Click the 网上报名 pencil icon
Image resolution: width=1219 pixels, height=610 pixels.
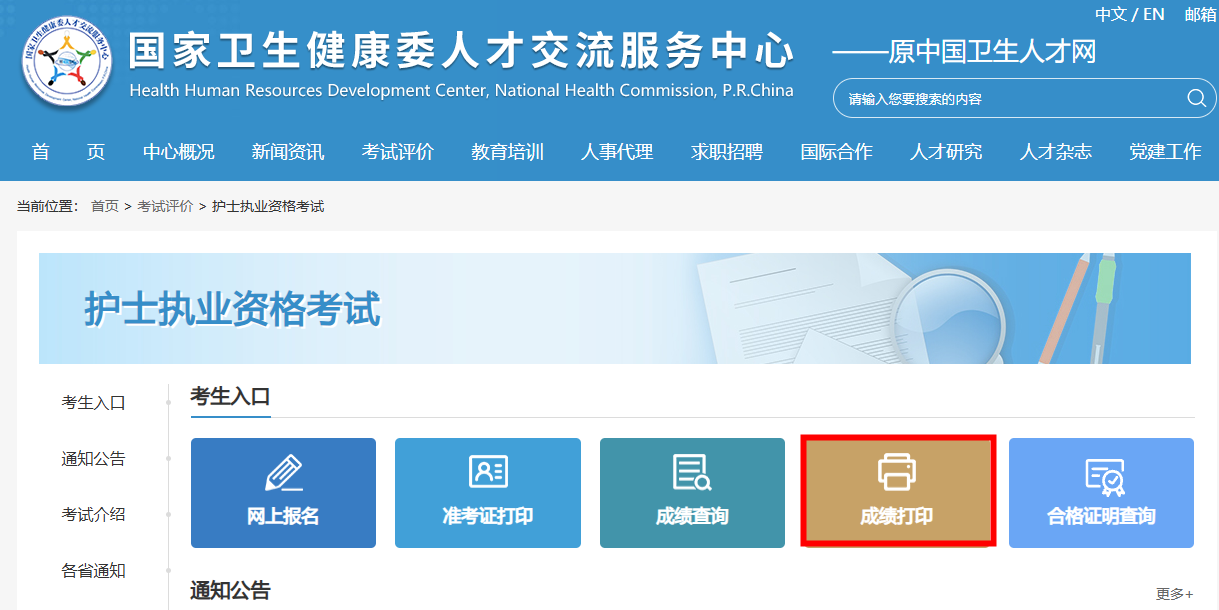[x=283, y=472]
